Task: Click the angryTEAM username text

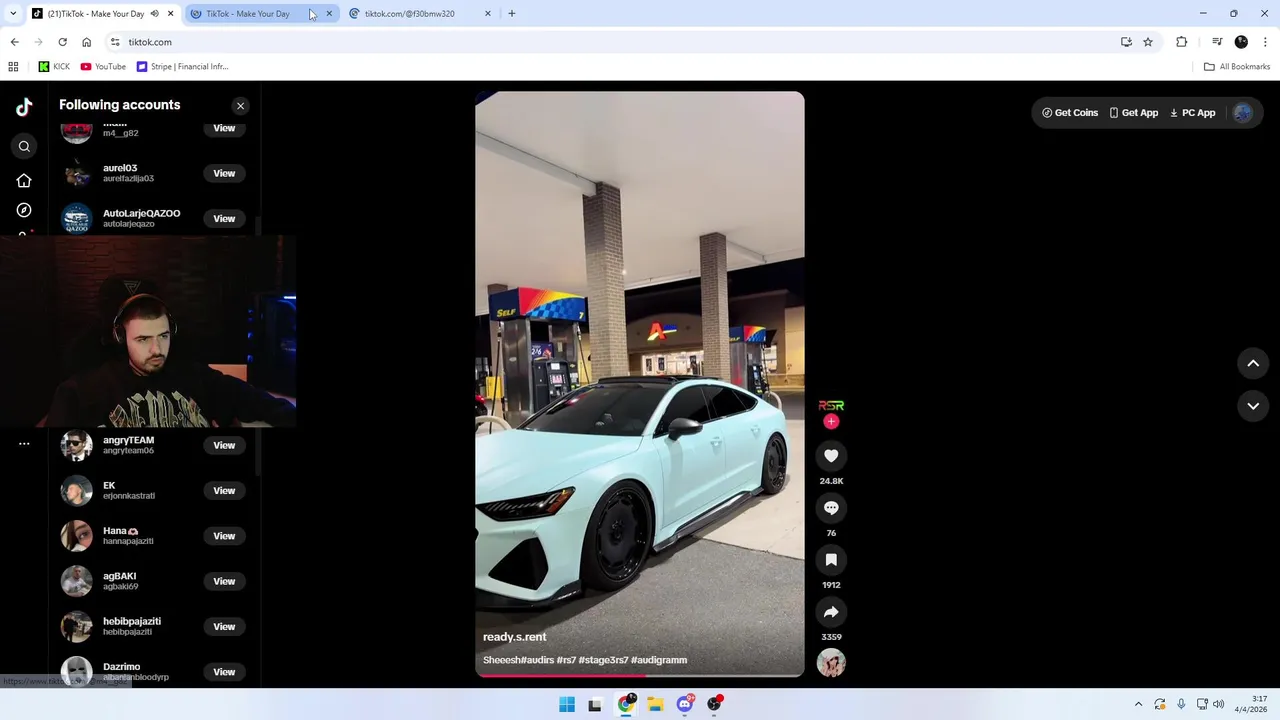Action: pos(128,440)
